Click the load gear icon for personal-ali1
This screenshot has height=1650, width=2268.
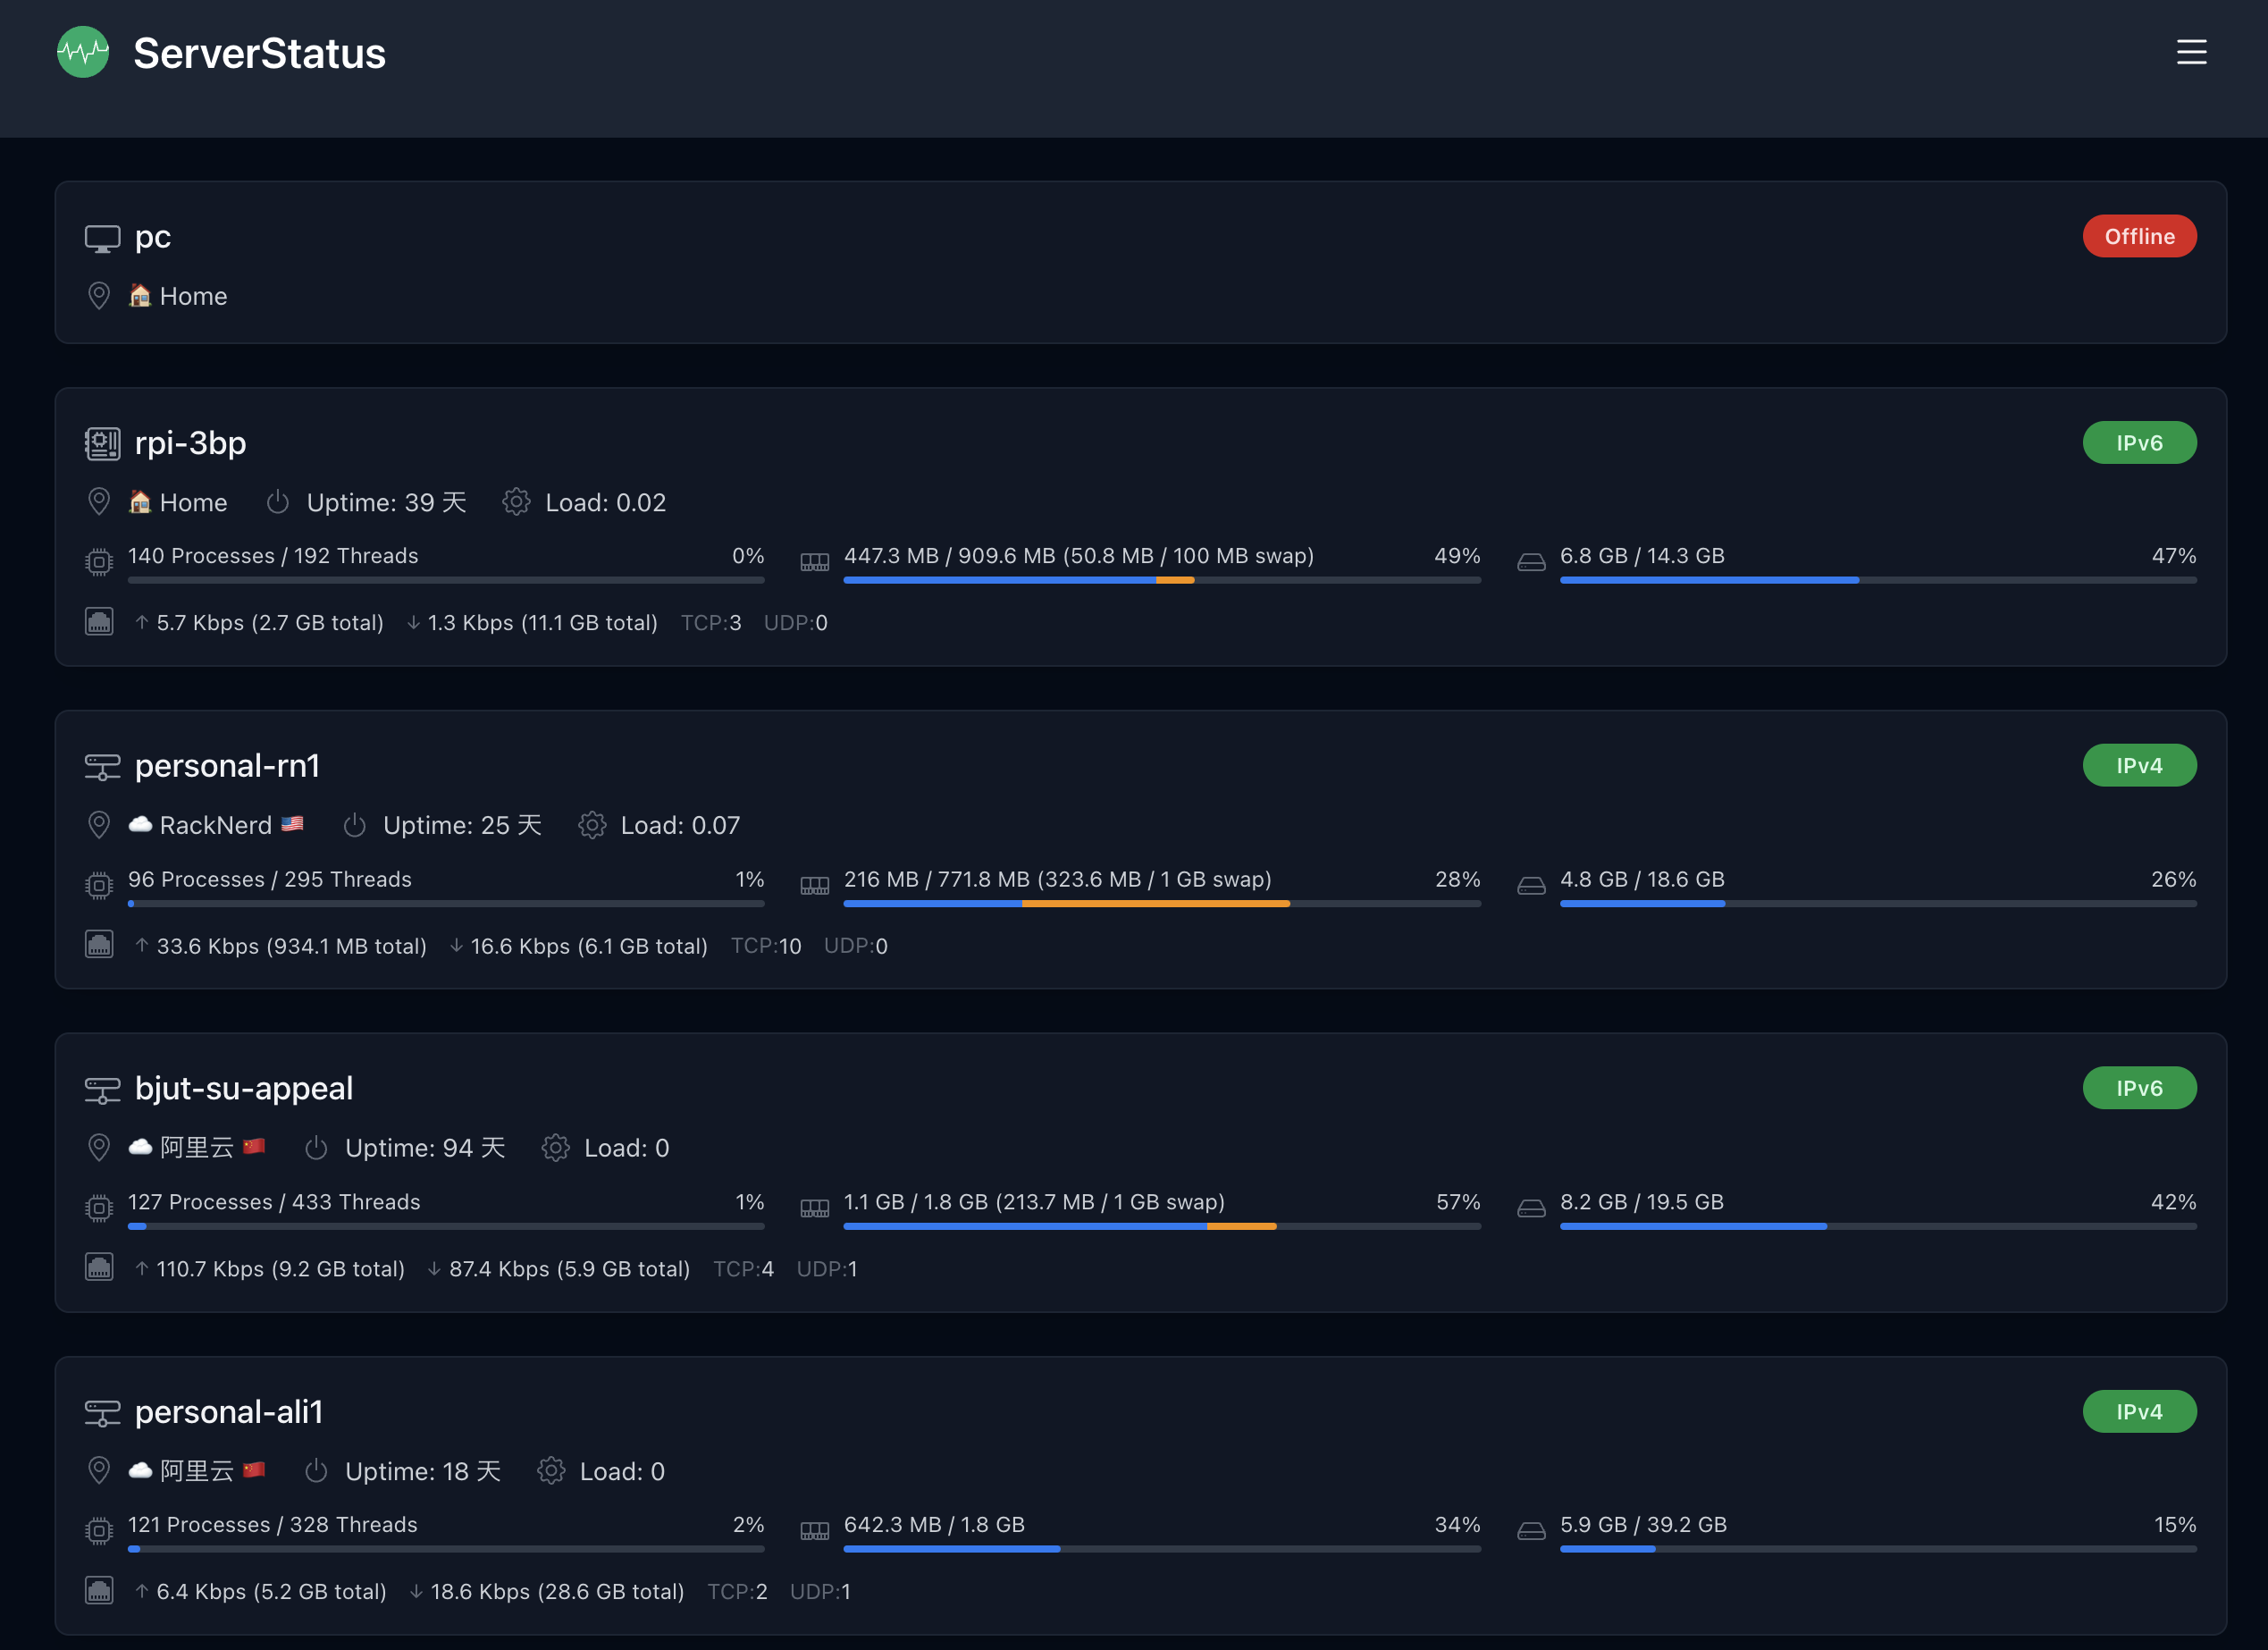[x=551, y=1471]
